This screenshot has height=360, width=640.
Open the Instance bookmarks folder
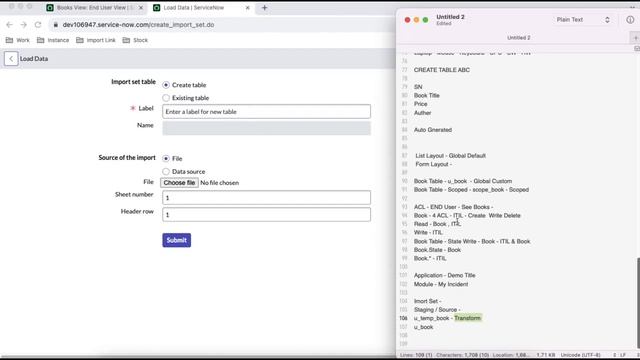(x=53, y=40)
